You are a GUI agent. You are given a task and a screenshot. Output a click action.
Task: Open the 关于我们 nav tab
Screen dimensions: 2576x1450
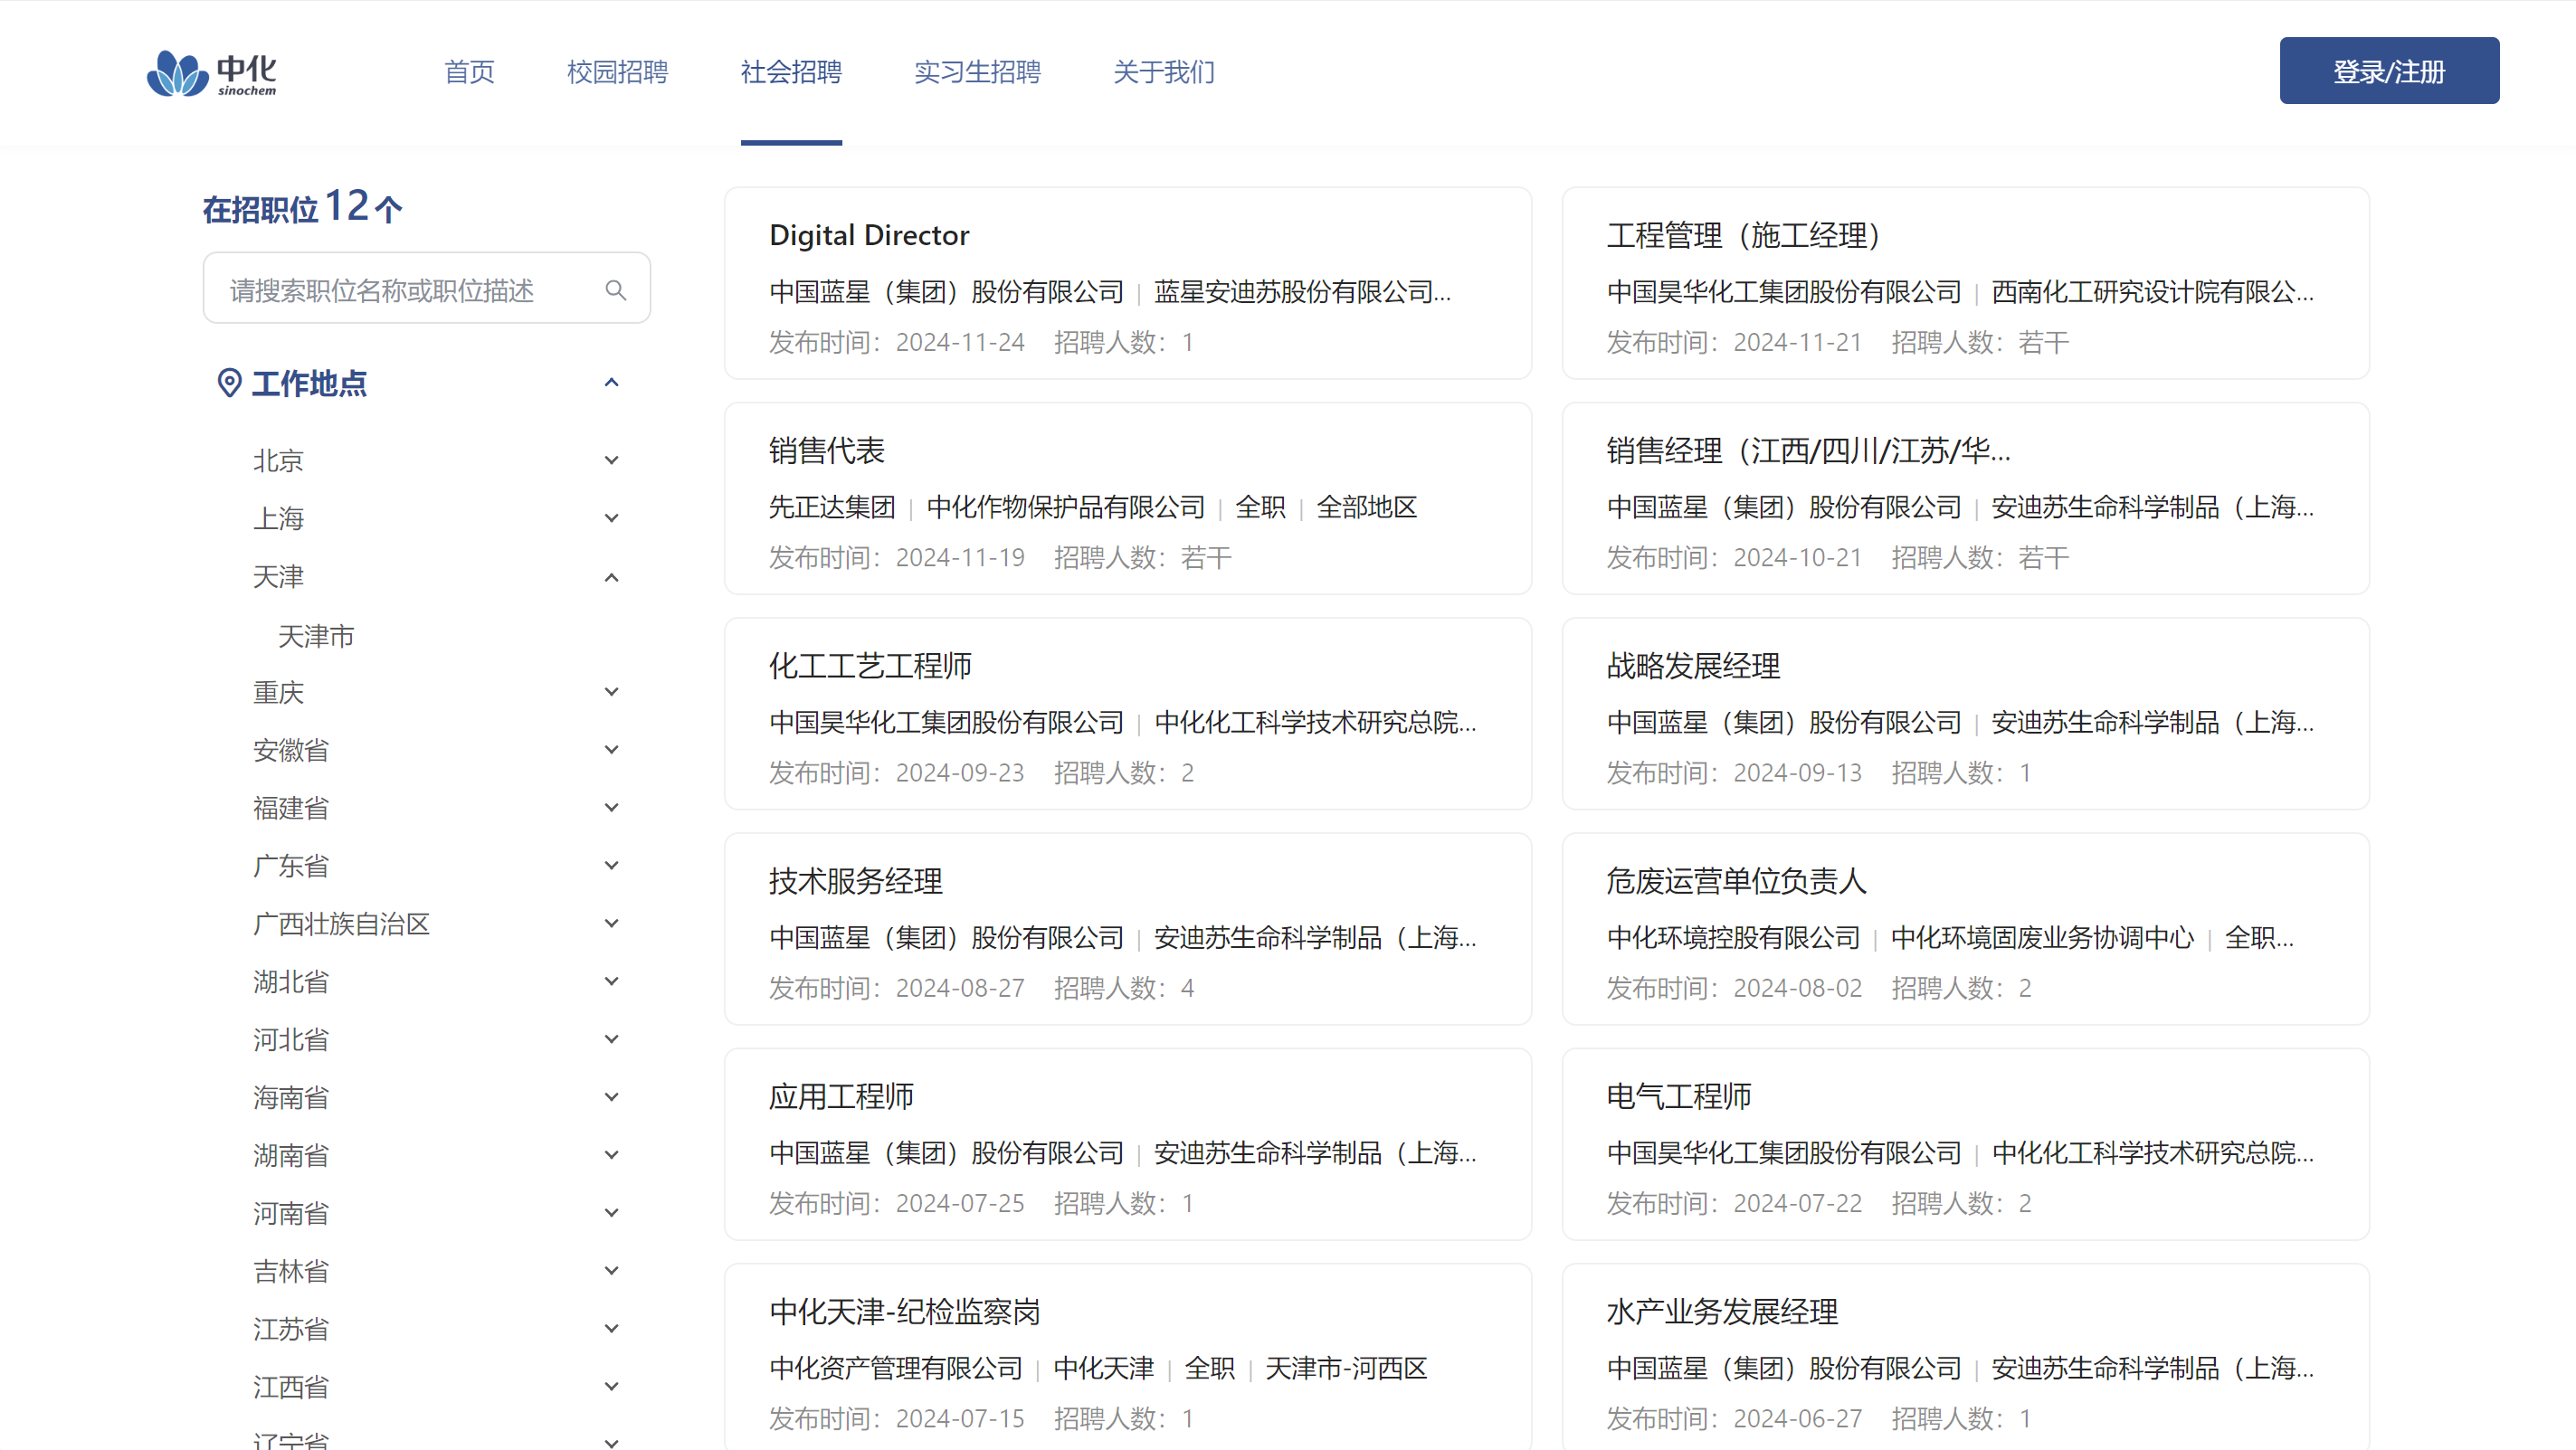(x=1164, y=72)
